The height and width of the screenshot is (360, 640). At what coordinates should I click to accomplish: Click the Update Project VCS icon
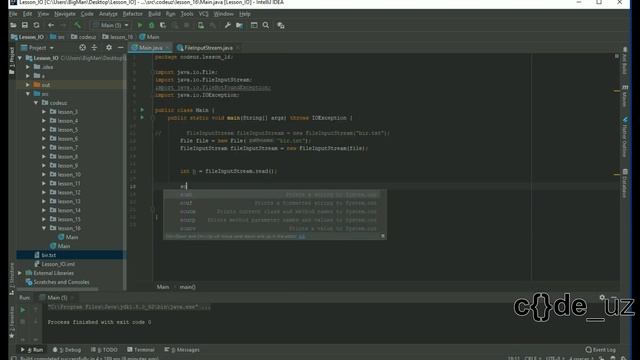point(201,25)
